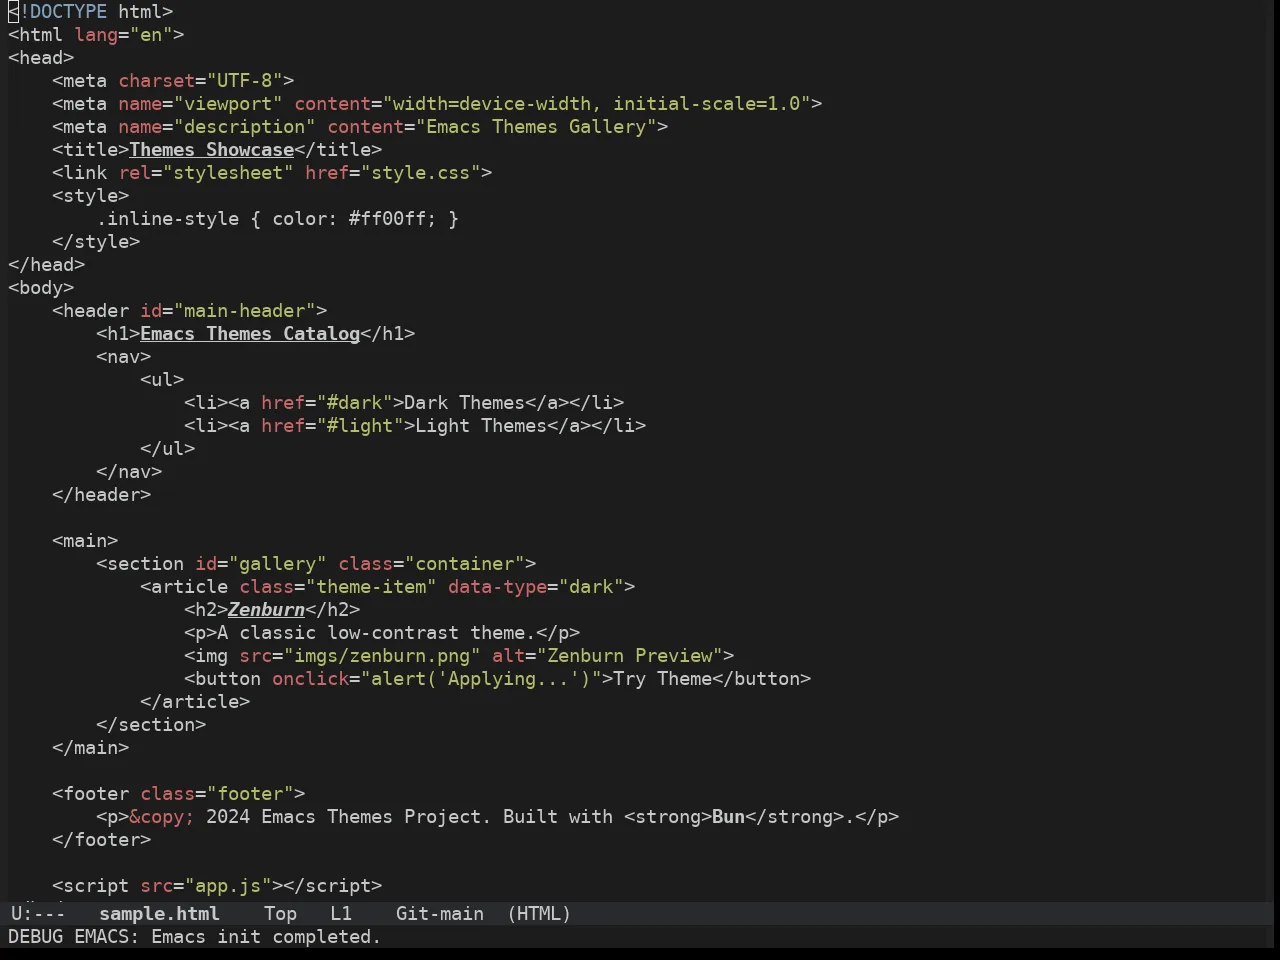Click the "main-header" id value
Screen dimensions: 1280x960
(245, 311)
